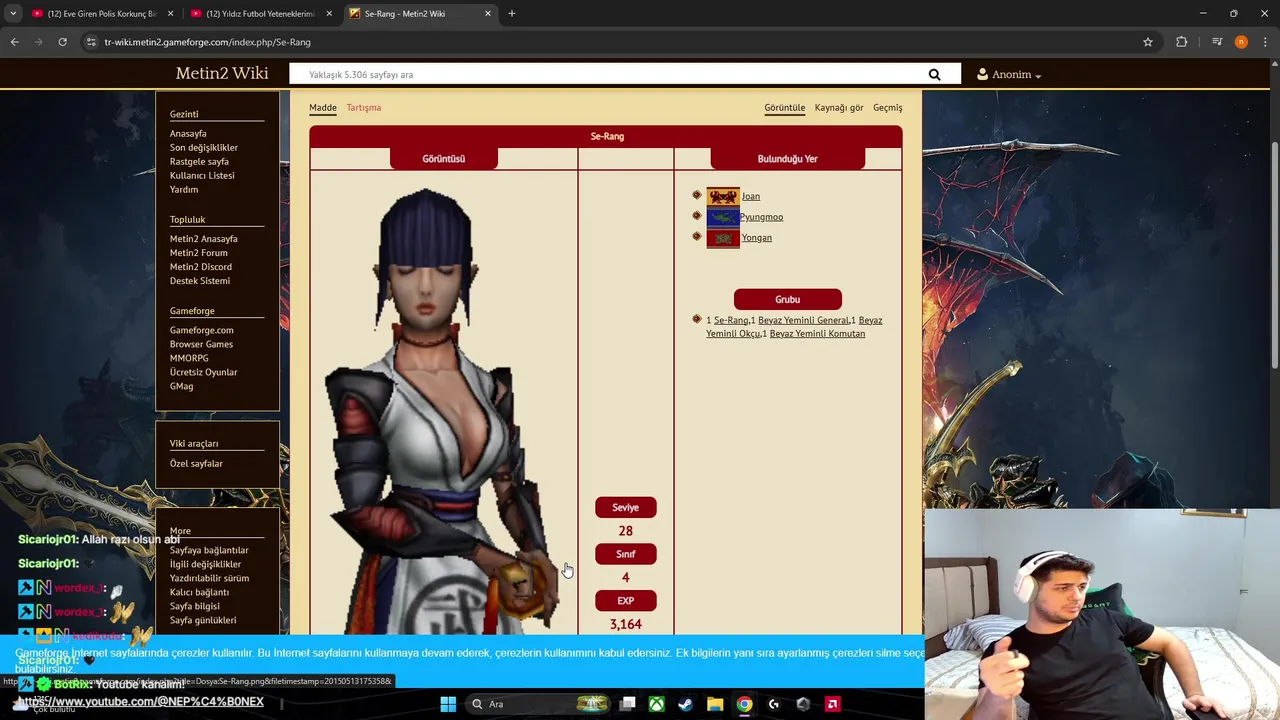Select the Görüntüle tab
The height and width of the screenshot is (720, 1280).
785,107
